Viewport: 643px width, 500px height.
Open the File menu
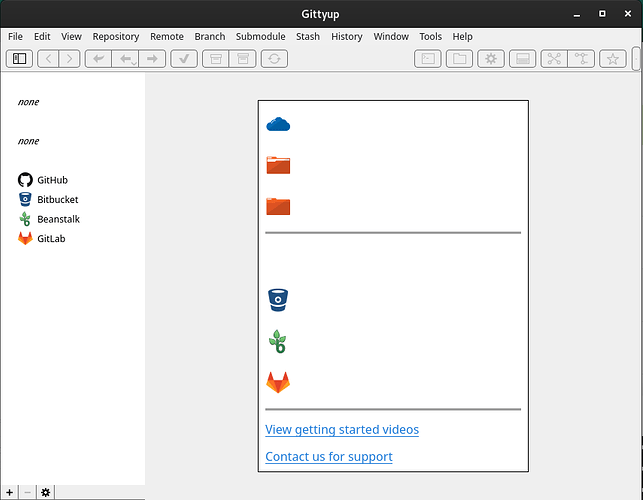[16, 37]
